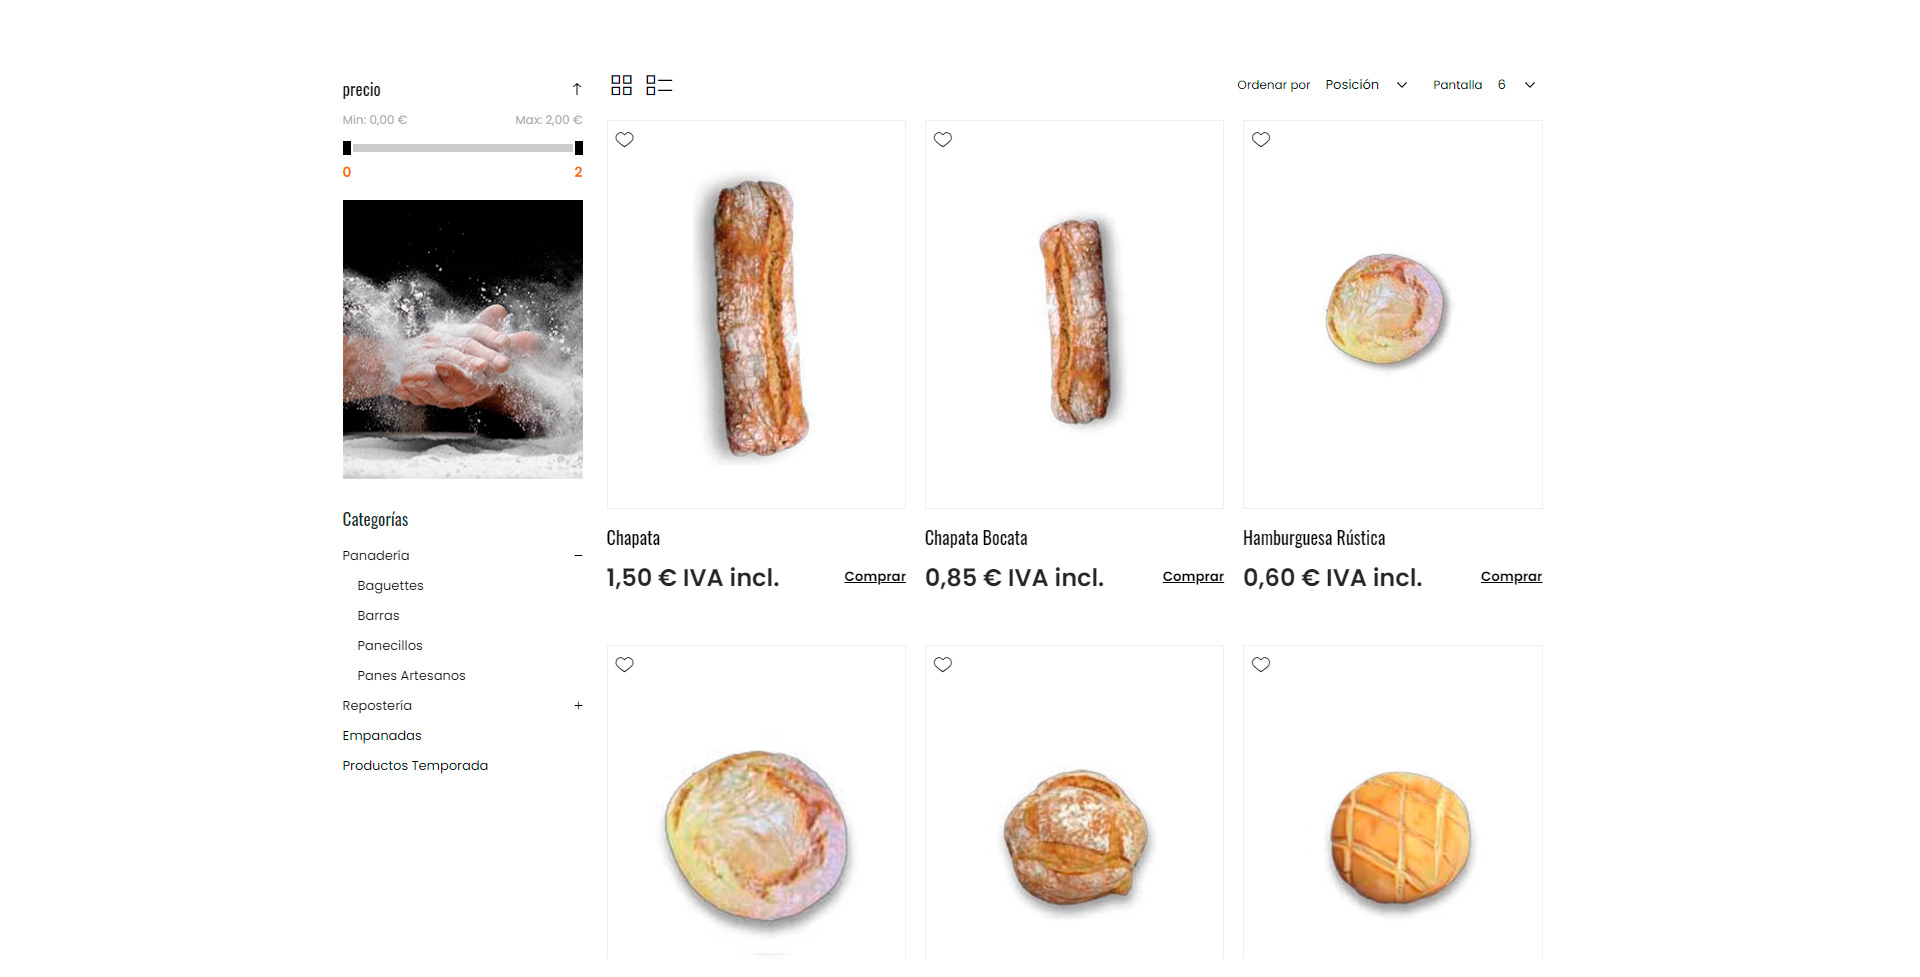This screenshot has height=977, width=1920.
Task: Click the heart on the bottom-right bread
Action: (1261, 665)
